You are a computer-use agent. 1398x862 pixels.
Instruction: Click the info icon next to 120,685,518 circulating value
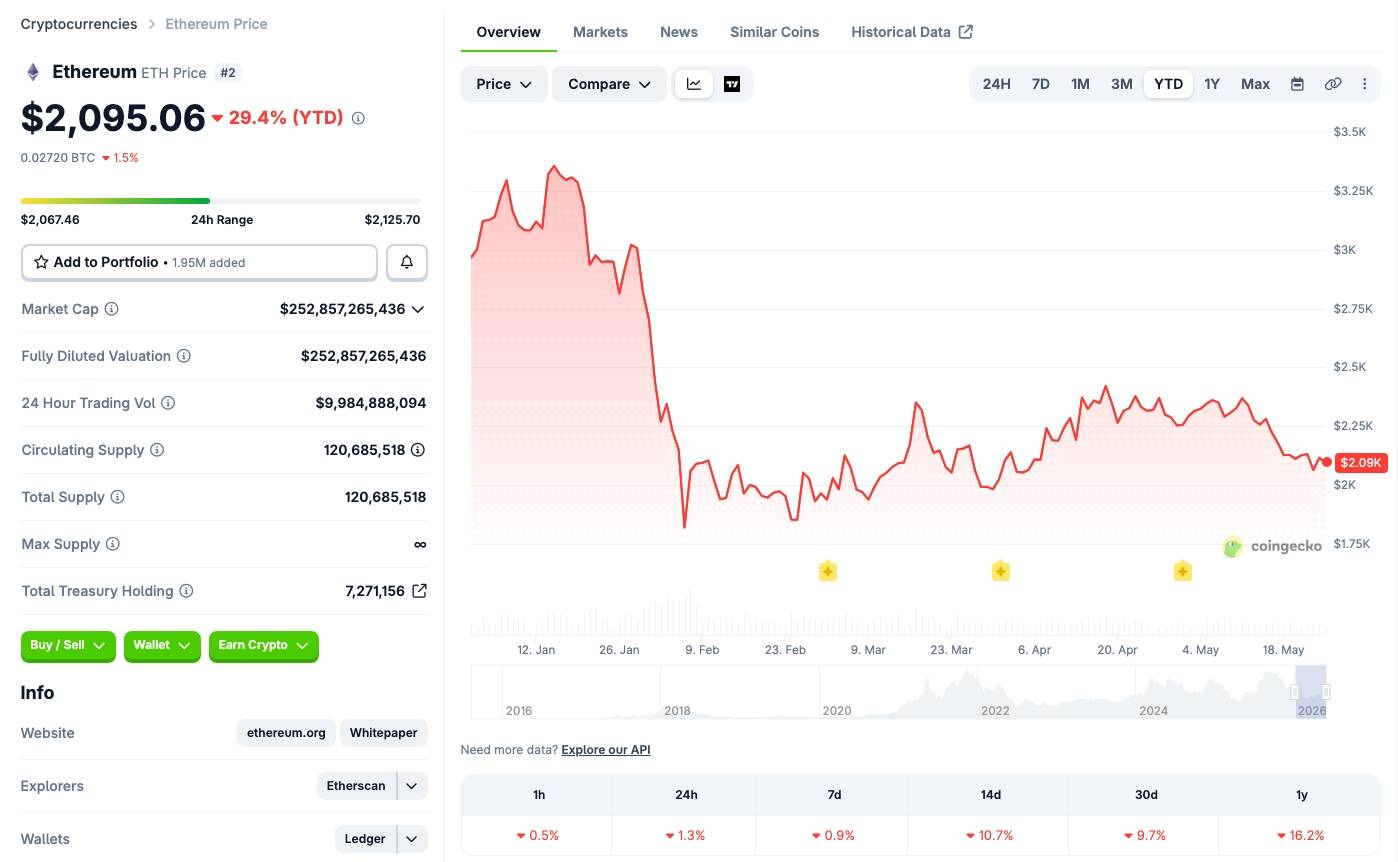pos(418,450)
